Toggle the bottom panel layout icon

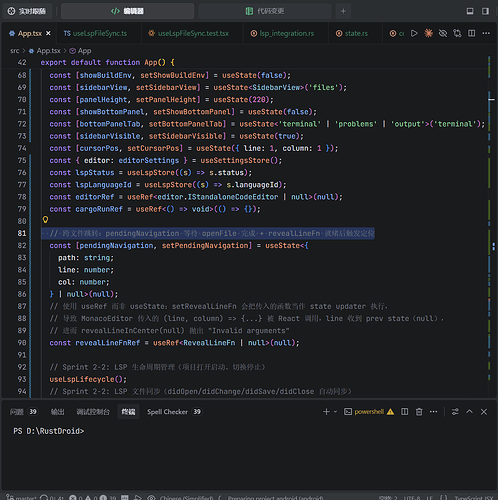[x=470, y=11]
